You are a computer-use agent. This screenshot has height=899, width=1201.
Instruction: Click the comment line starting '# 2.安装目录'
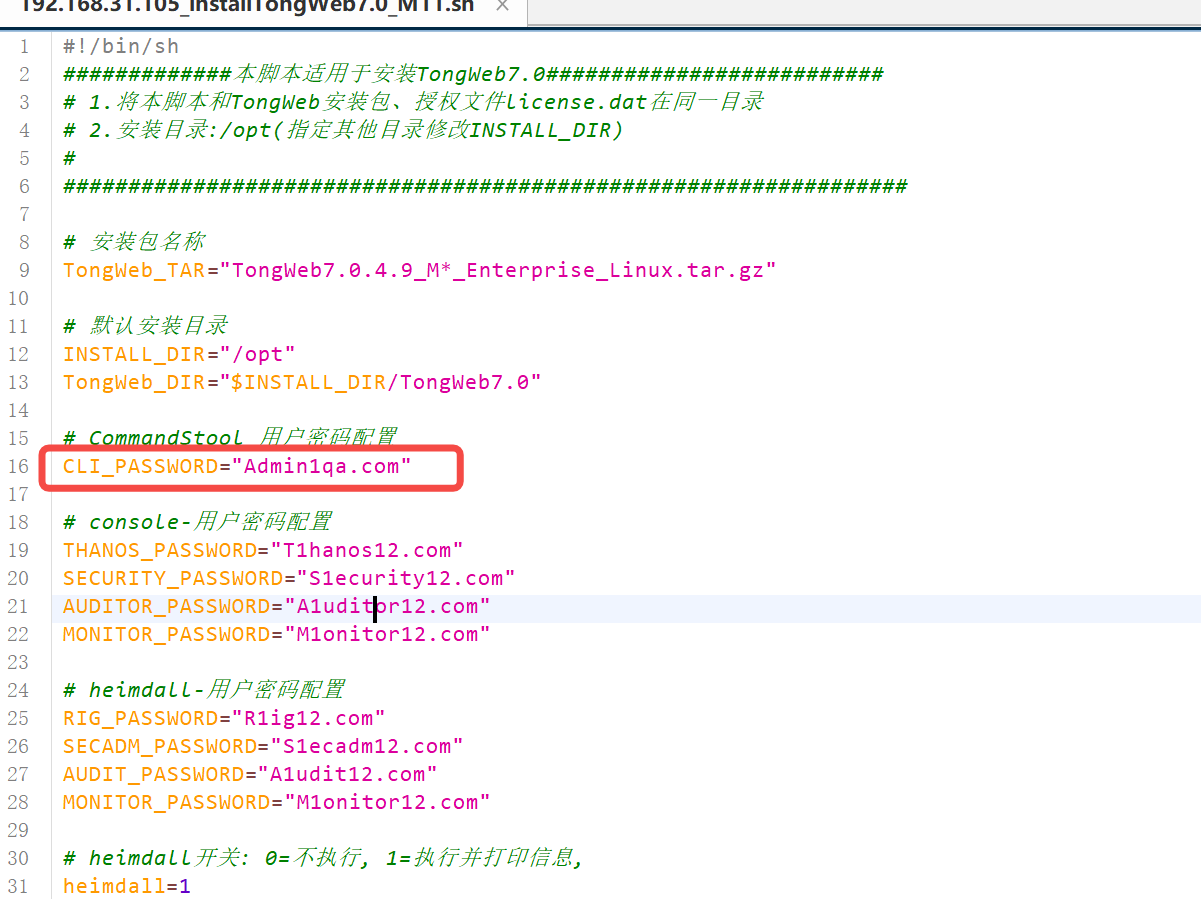point(343,130)
